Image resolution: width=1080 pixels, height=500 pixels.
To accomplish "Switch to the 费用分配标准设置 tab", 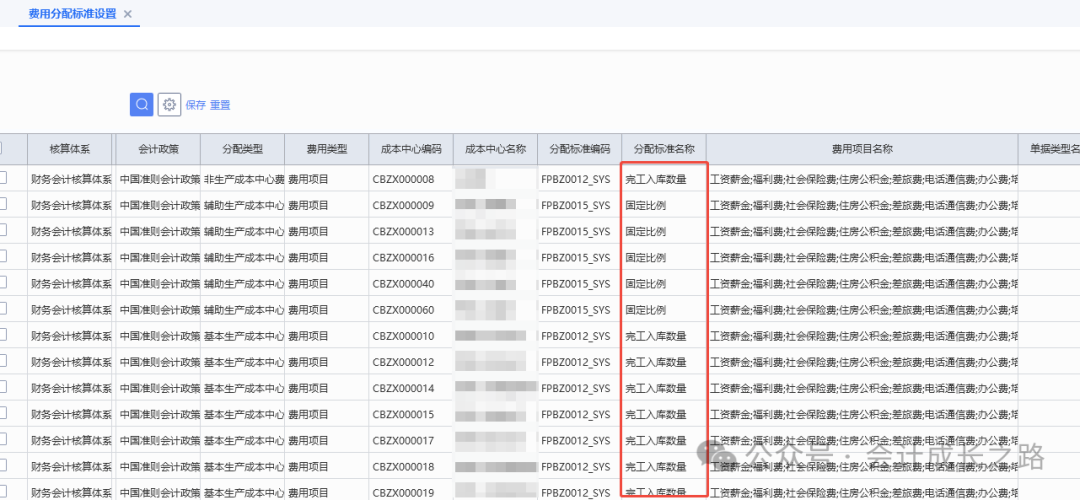I will click(72, 14).
